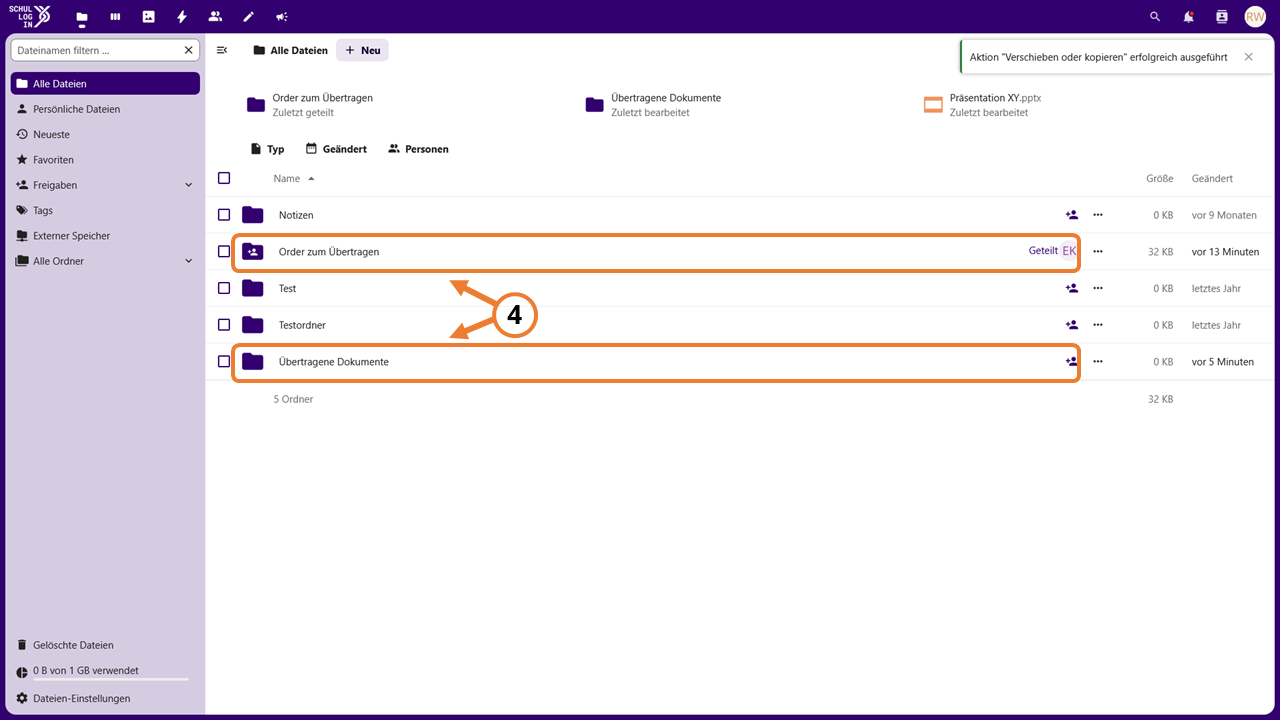Open three-dot actions menu for Testordner
1280x720 pixels.
point(1098,325)
